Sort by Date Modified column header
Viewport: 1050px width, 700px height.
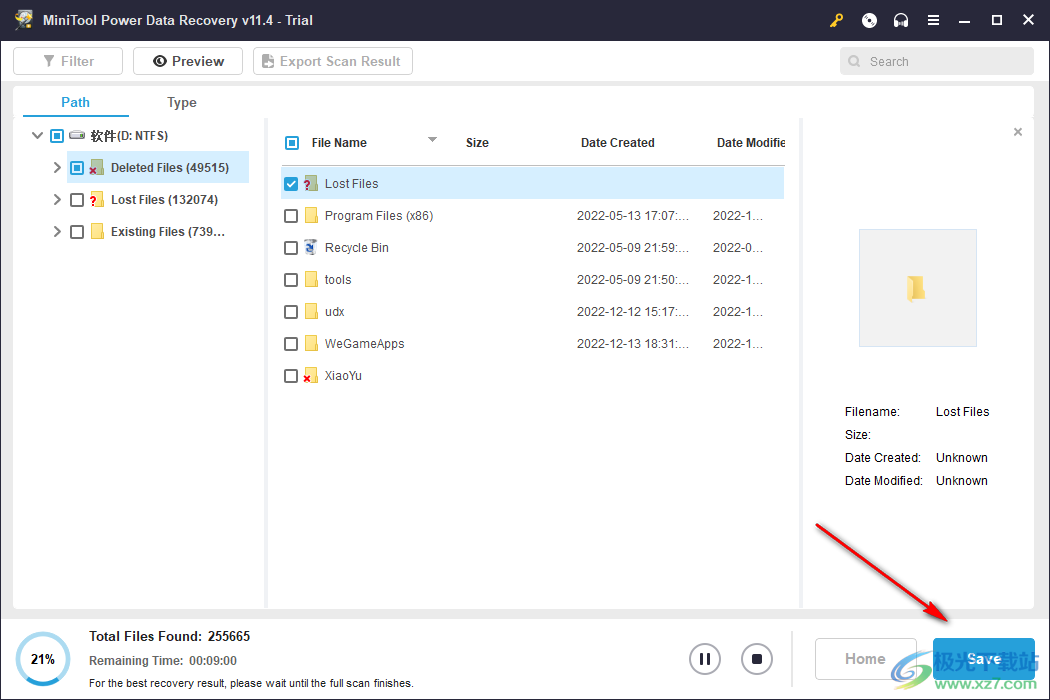751,143
